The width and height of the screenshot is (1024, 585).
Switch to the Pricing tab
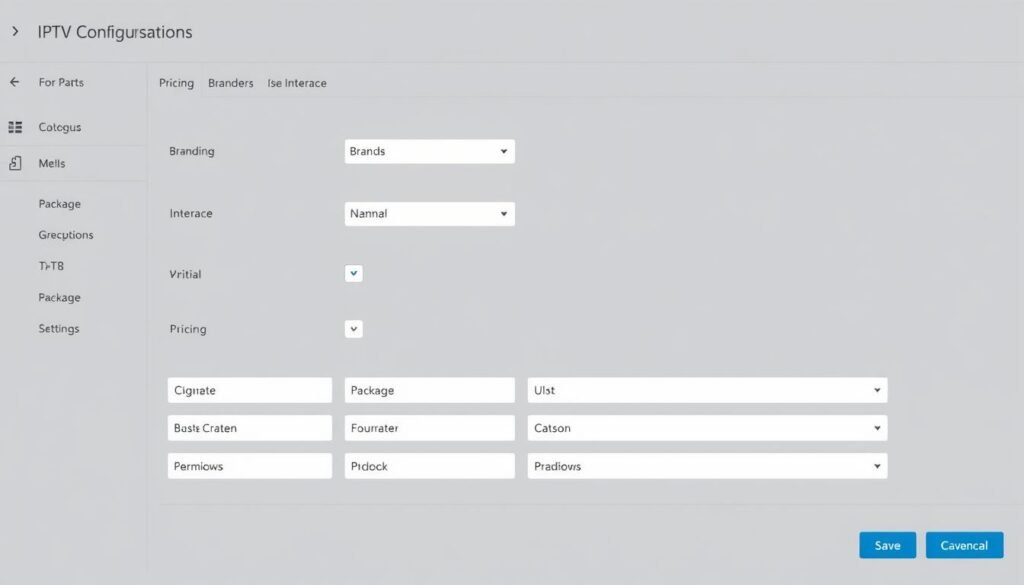tap(176, 83)
